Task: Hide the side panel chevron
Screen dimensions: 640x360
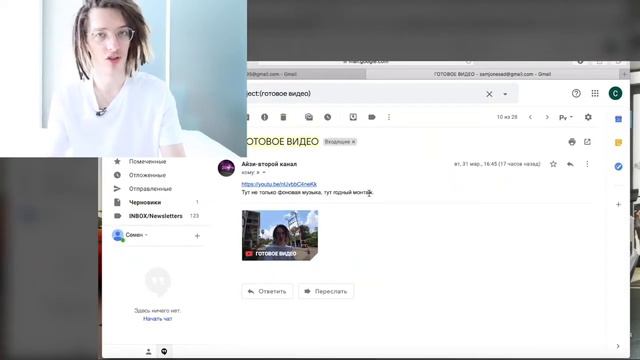Action: (618, 346)
